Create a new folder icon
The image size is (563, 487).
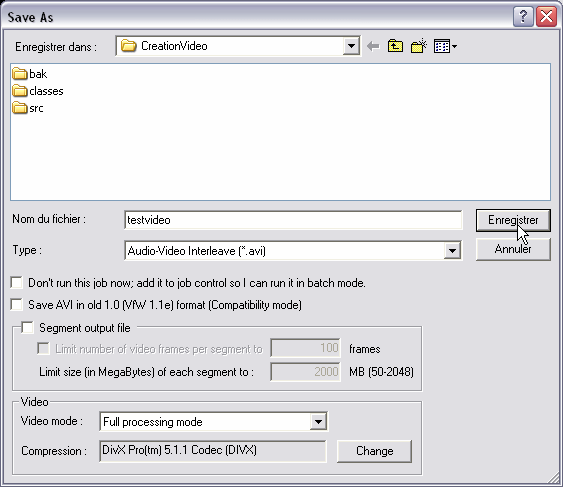click(x=419, y=46)
